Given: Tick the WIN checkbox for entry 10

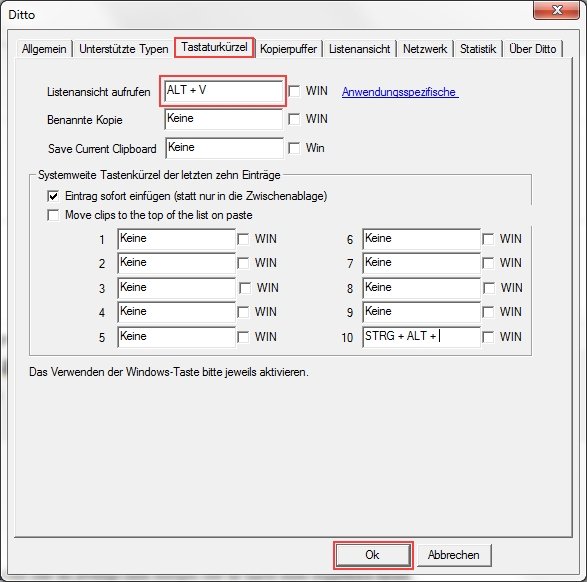Looking at the screenshot, I should [488, 337].
